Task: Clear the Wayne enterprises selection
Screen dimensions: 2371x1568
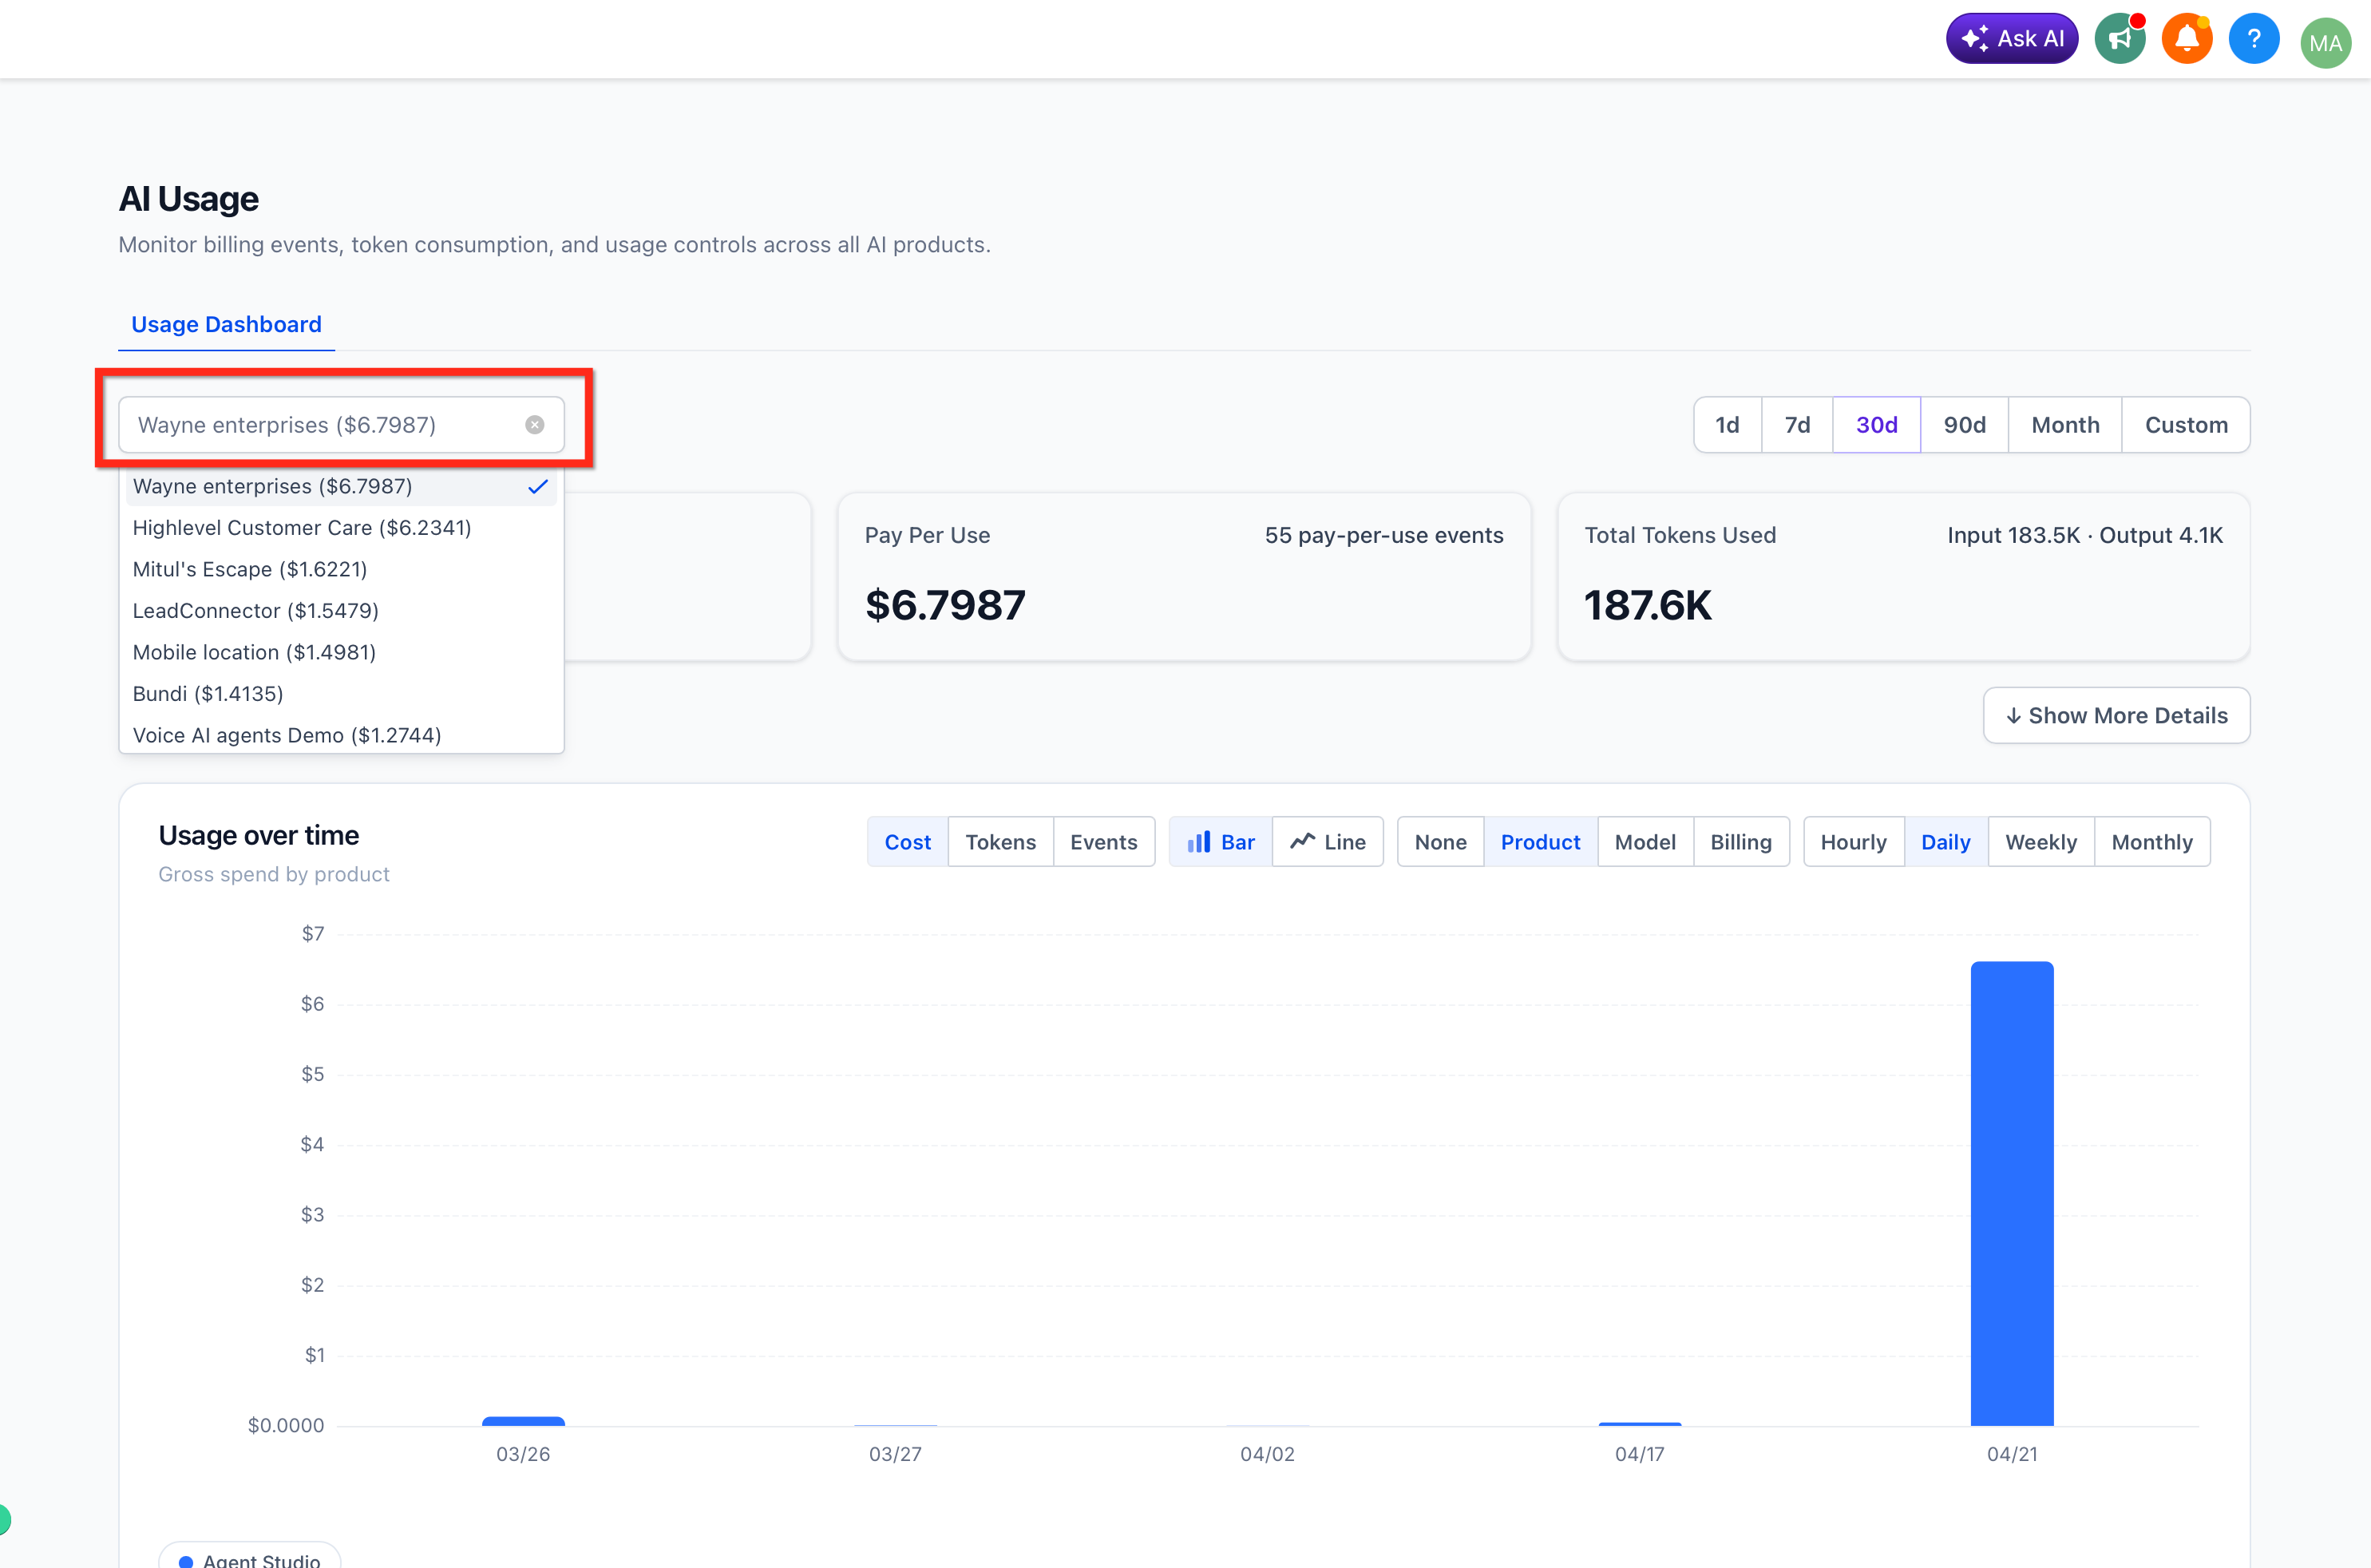Action: point(535,425)
